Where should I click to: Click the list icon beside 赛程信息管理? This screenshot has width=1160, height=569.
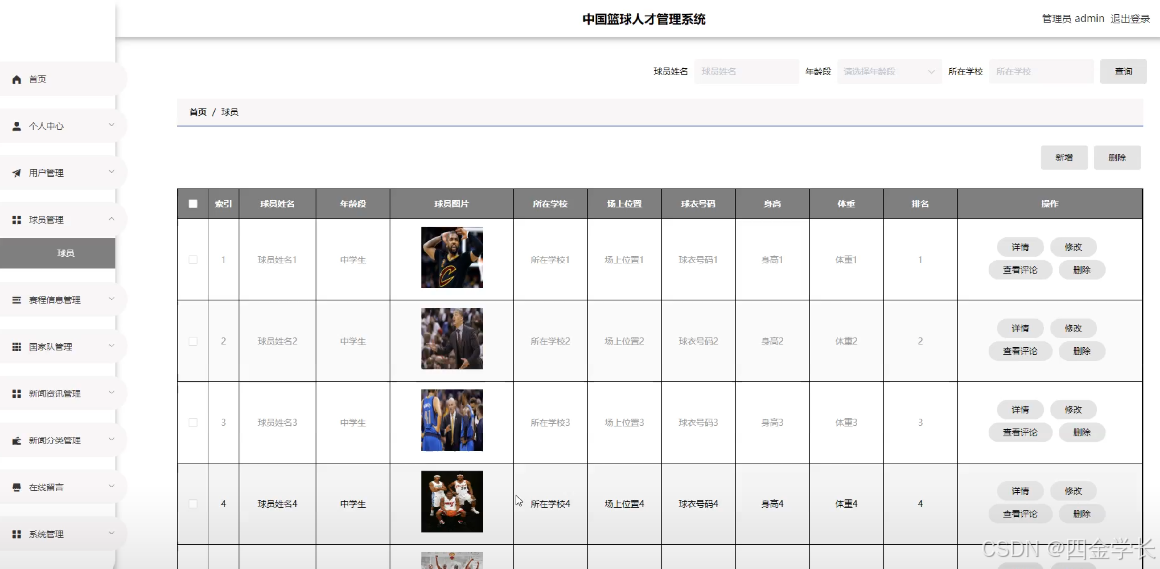coord(17,300)
